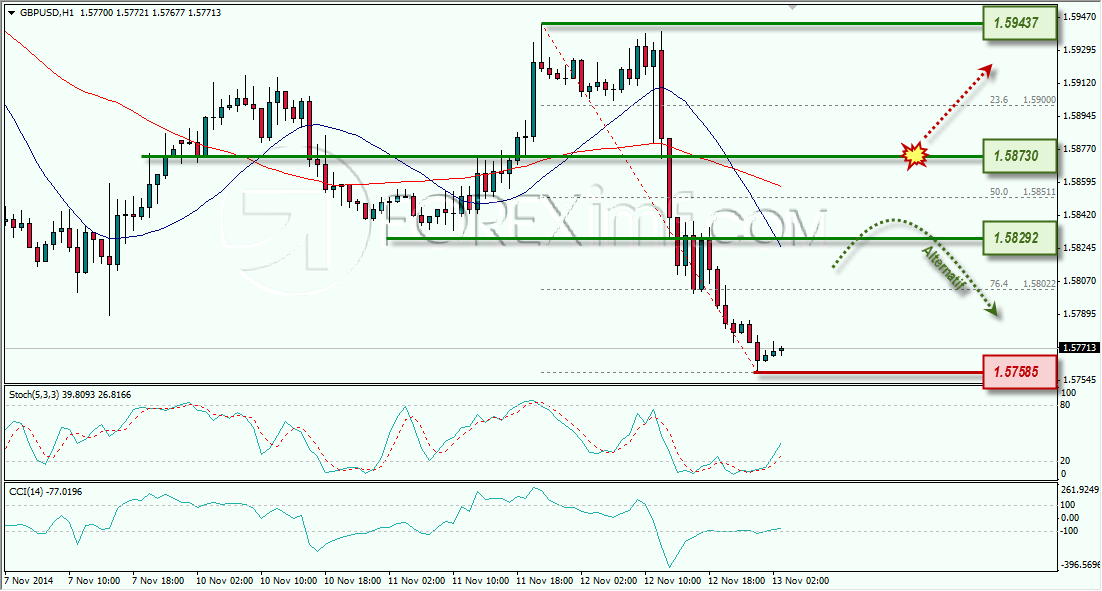Screen dimensions: 1102x591
Task: Click price axis value 1.59295
Action: tap(1080, 49)
